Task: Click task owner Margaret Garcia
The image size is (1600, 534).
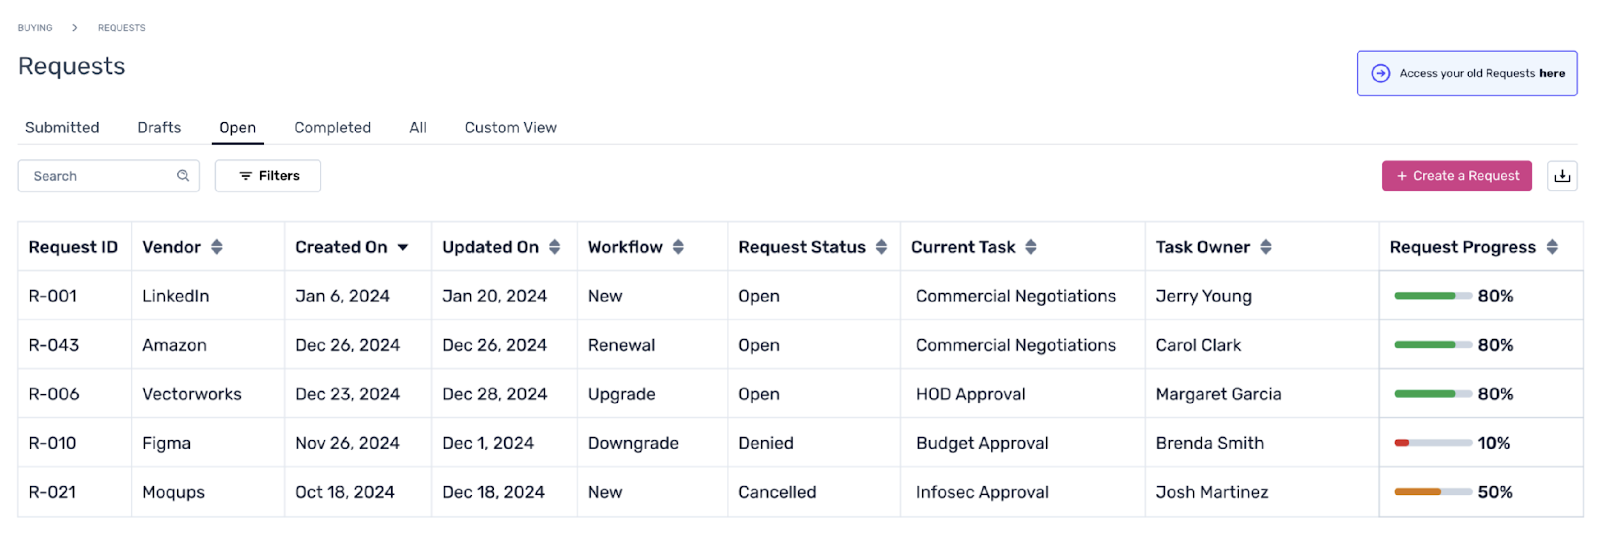Action: 1218,394
